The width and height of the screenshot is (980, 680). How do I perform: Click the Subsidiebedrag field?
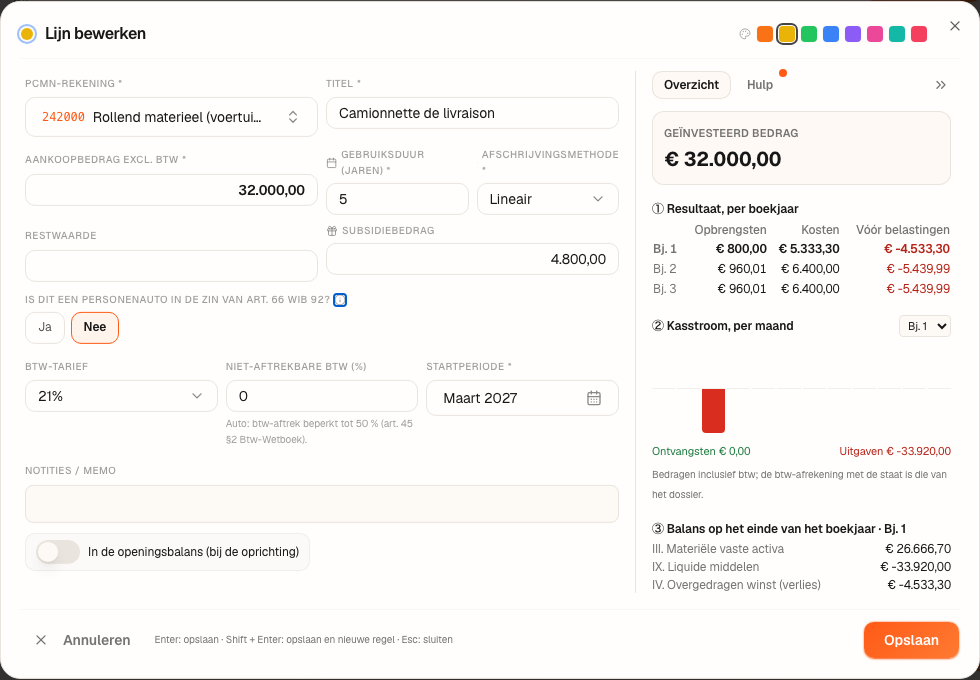(472, 259)
